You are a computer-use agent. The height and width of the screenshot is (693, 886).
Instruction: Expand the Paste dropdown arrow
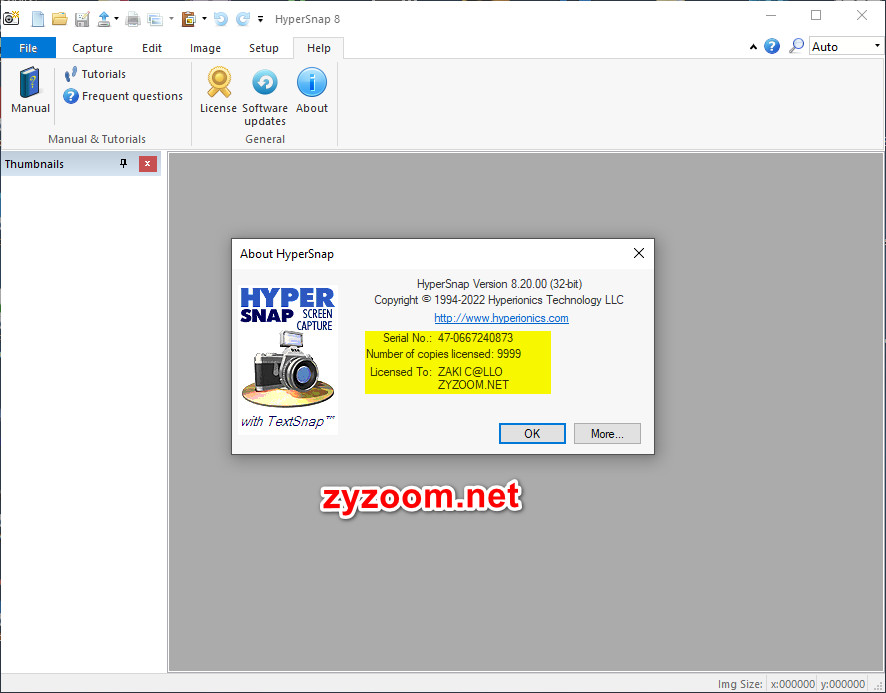204,19
